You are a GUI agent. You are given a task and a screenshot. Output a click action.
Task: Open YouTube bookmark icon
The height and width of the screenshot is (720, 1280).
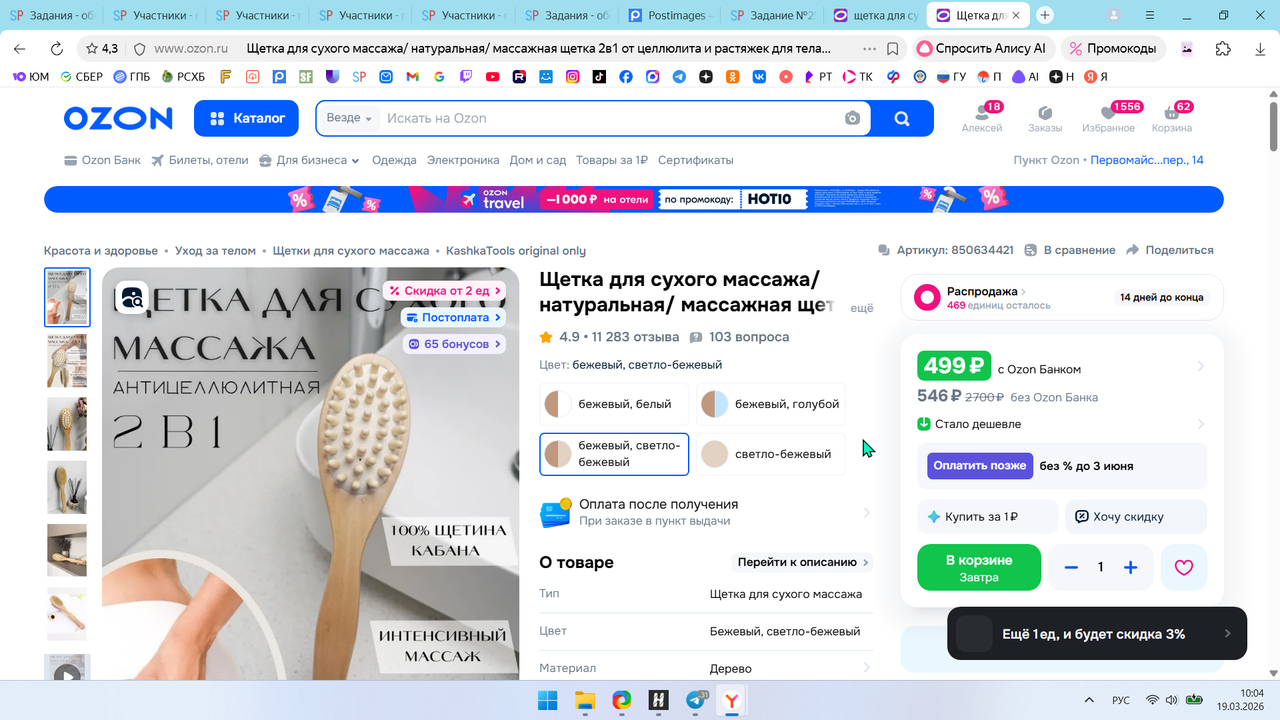pyautogui.click(x=493, y=77)
